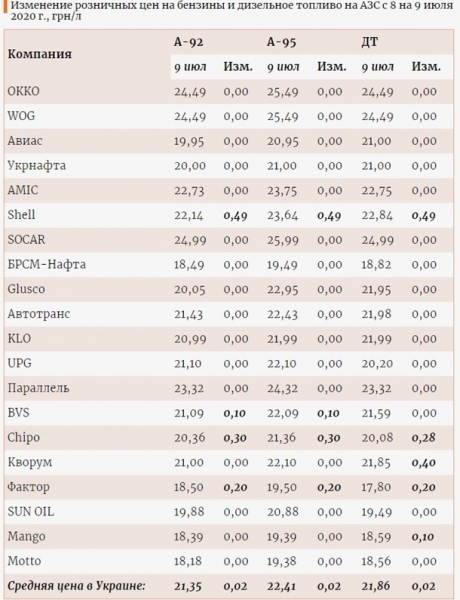Click the OKKO company row name
The height and width of the screenshot is (600, 460).
click(x=23, y=91)
